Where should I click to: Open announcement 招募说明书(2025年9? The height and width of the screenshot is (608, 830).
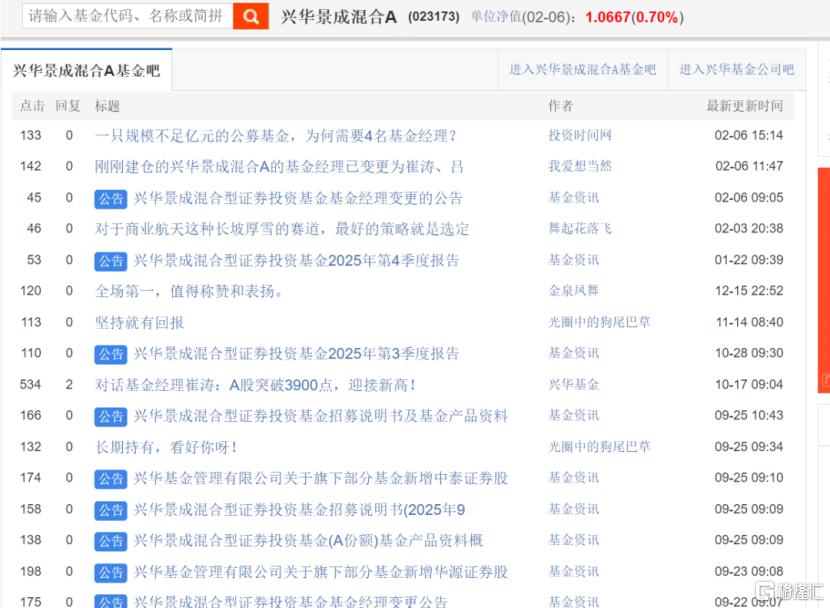coord(300,510)
